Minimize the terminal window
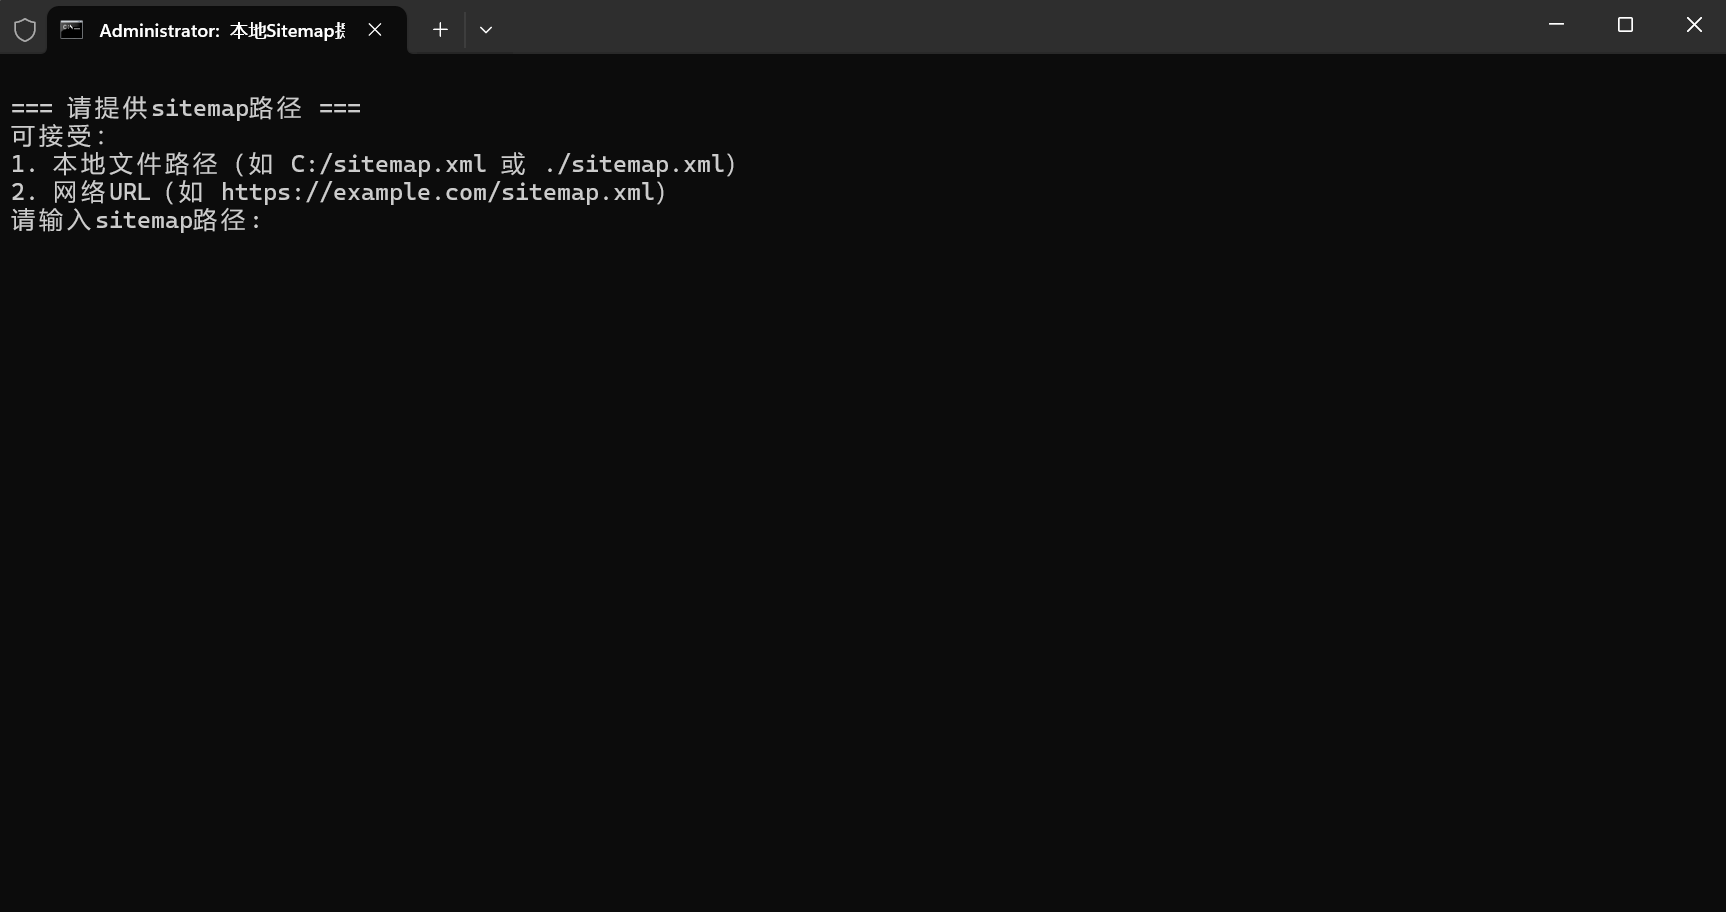The width and height of the screenshot is (1726, 912). click(x=1556, y=24)
